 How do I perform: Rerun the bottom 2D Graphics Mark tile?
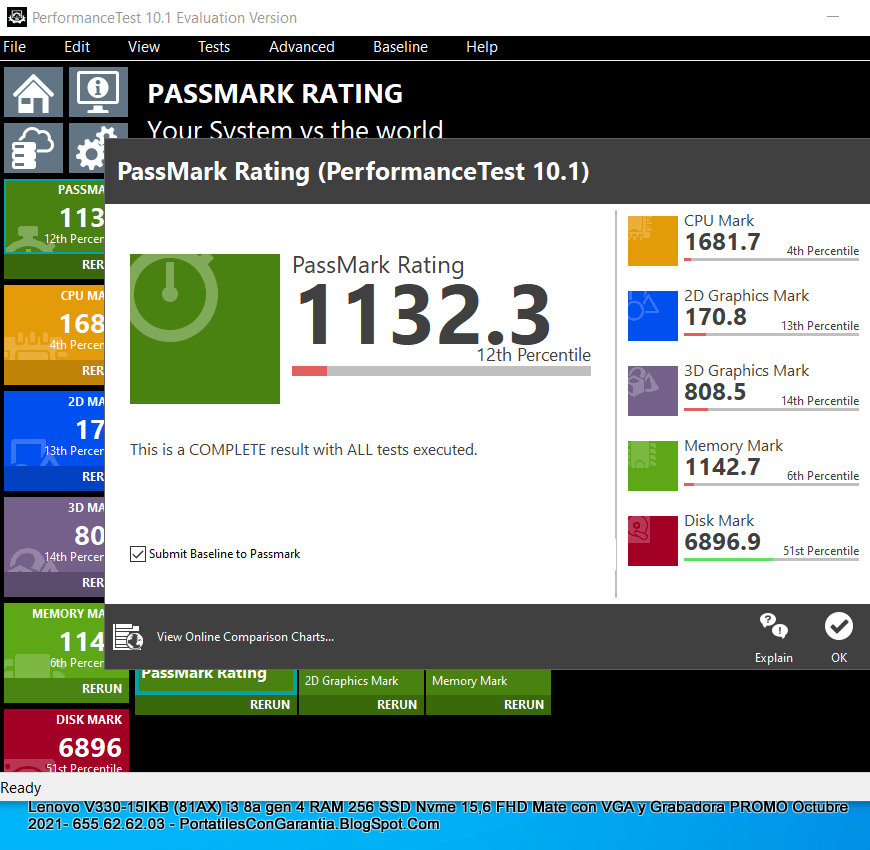(397, 705)
